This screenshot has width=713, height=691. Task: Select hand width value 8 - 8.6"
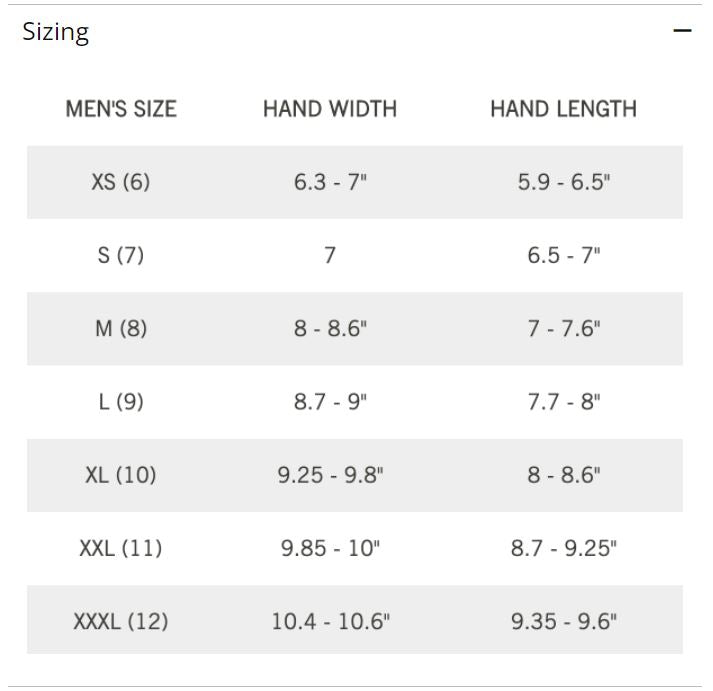tap(330, 328)
